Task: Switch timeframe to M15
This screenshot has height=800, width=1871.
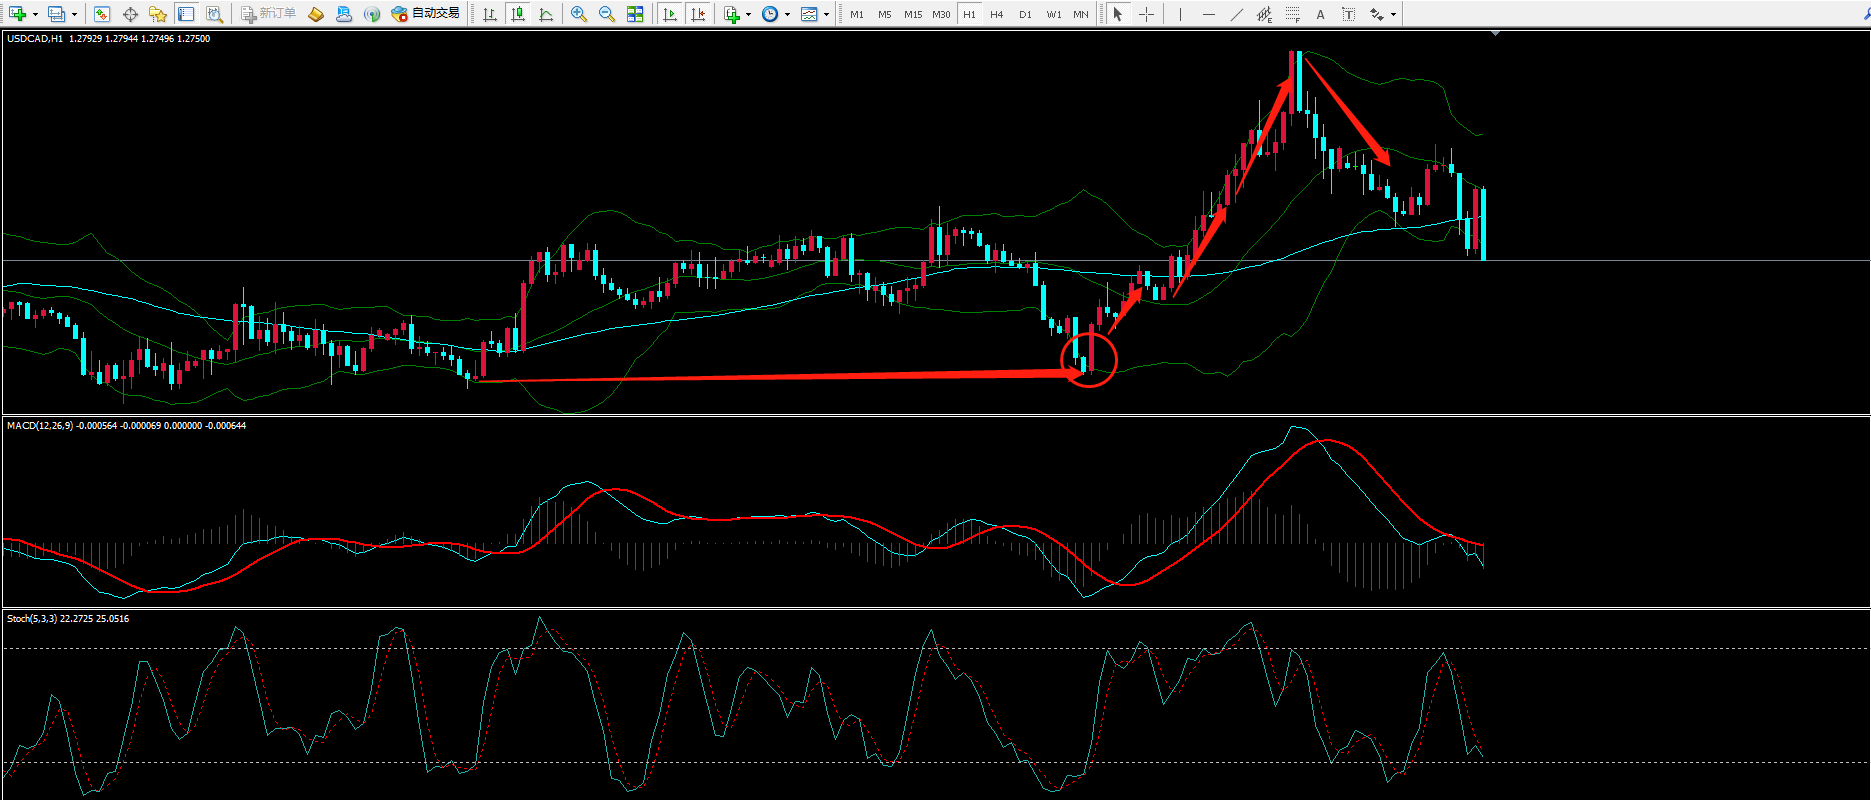Action: (x=913, y=14)
